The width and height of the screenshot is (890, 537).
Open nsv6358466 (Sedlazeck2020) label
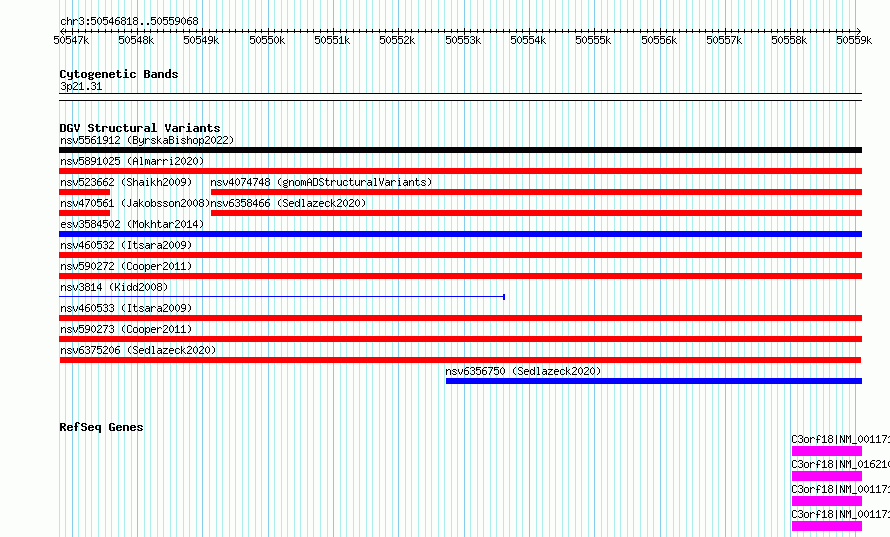click(x=288, y=203)
